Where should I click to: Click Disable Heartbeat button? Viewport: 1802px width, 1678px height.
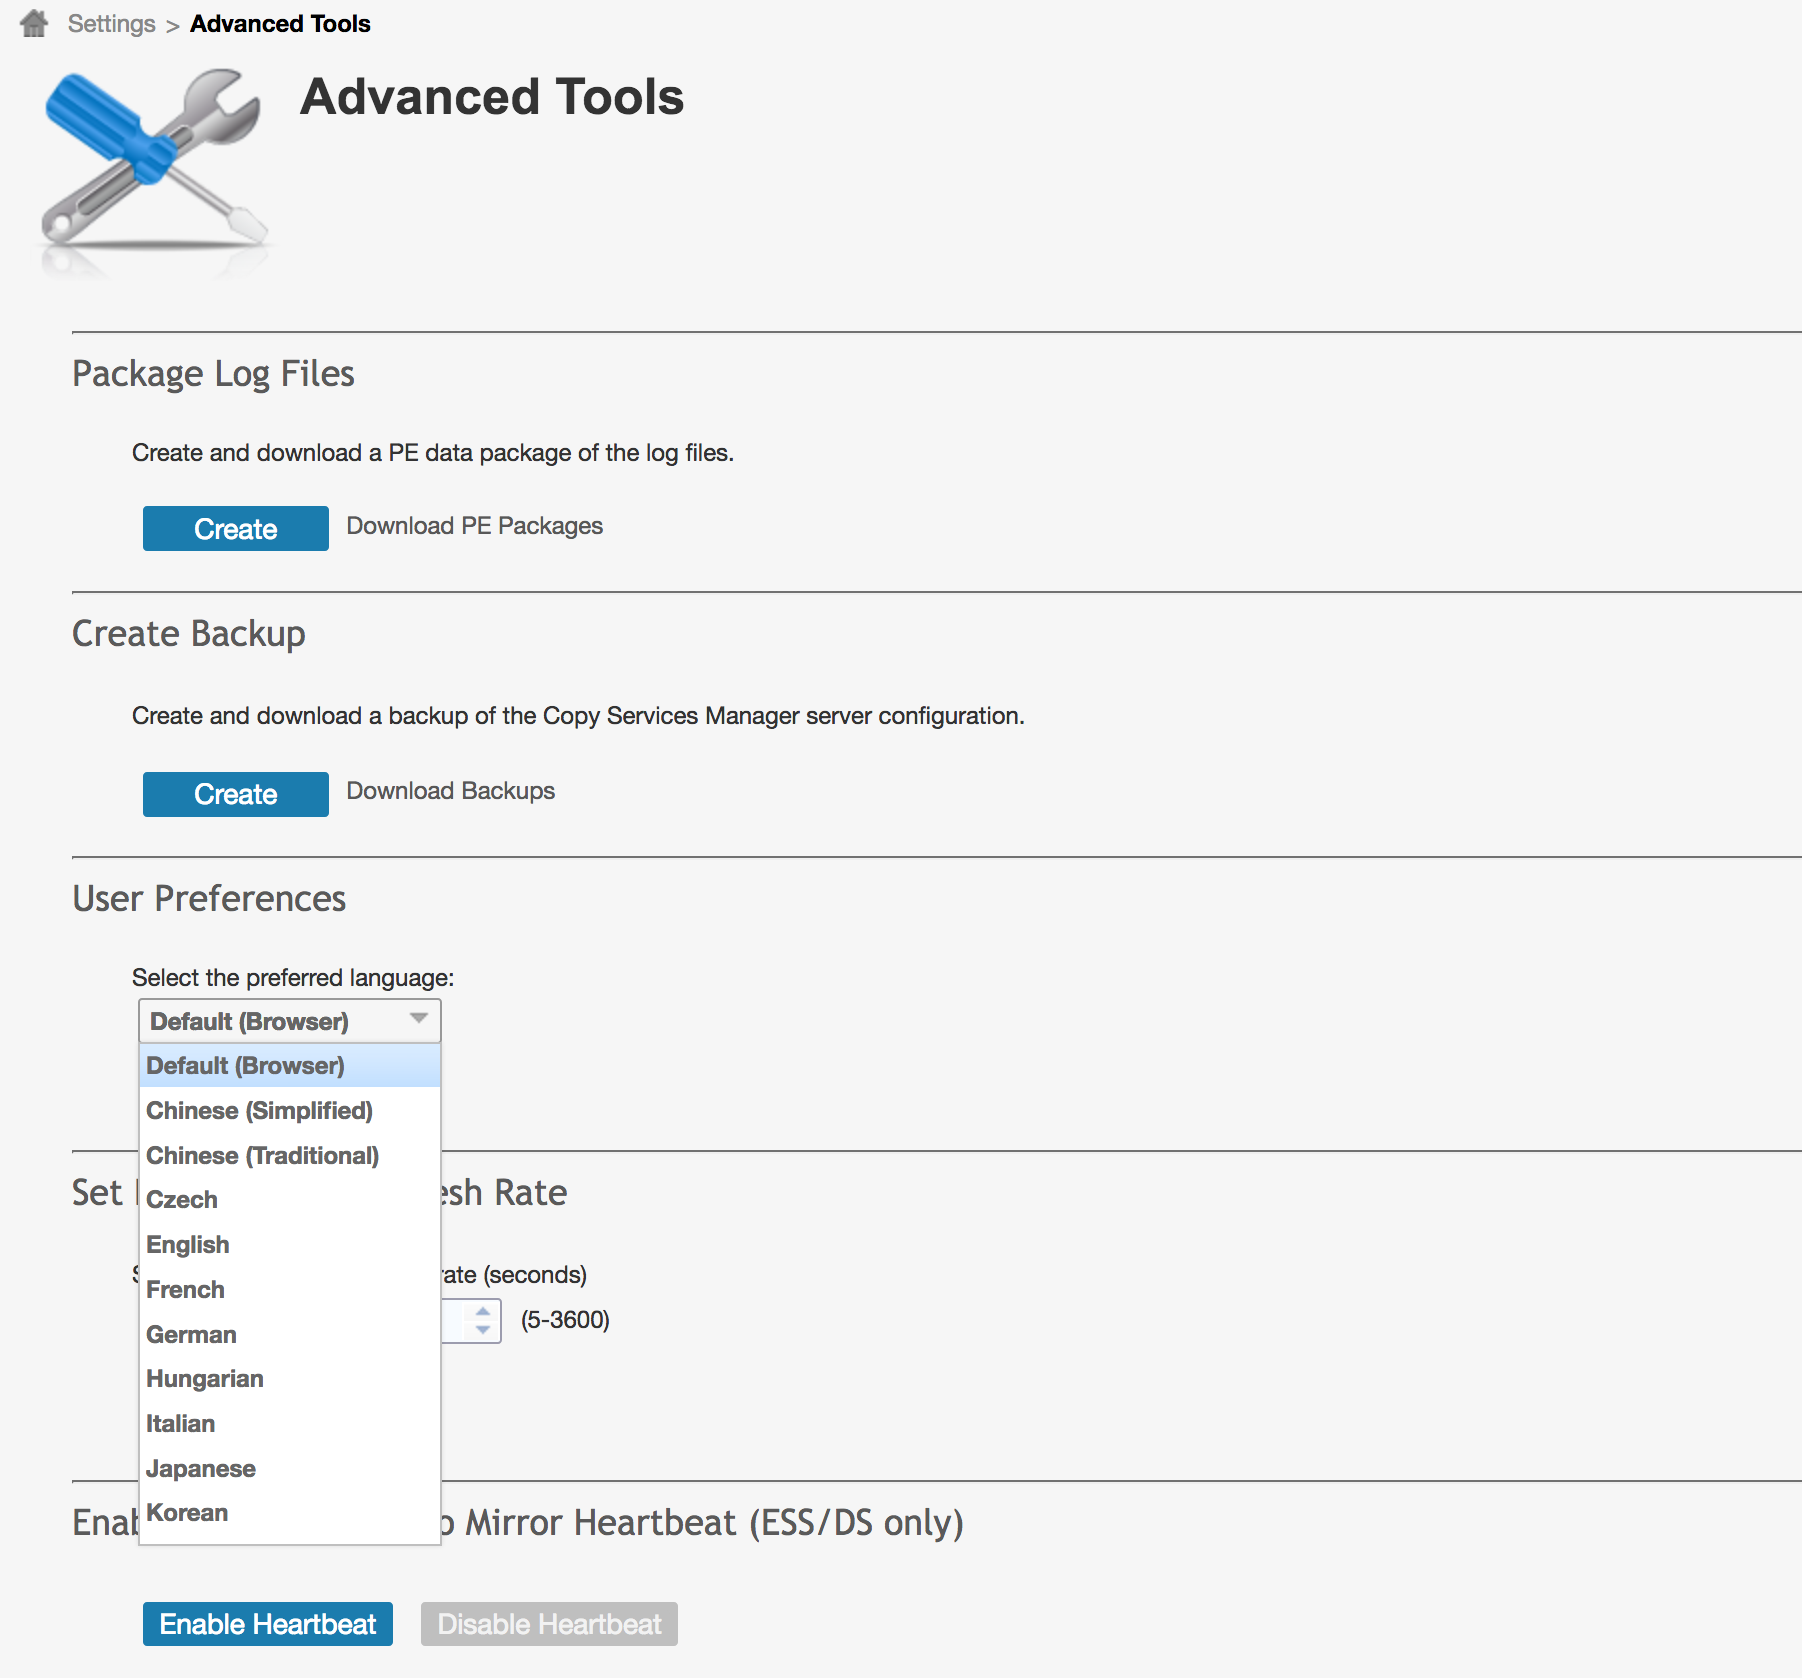pos(549,1624)
